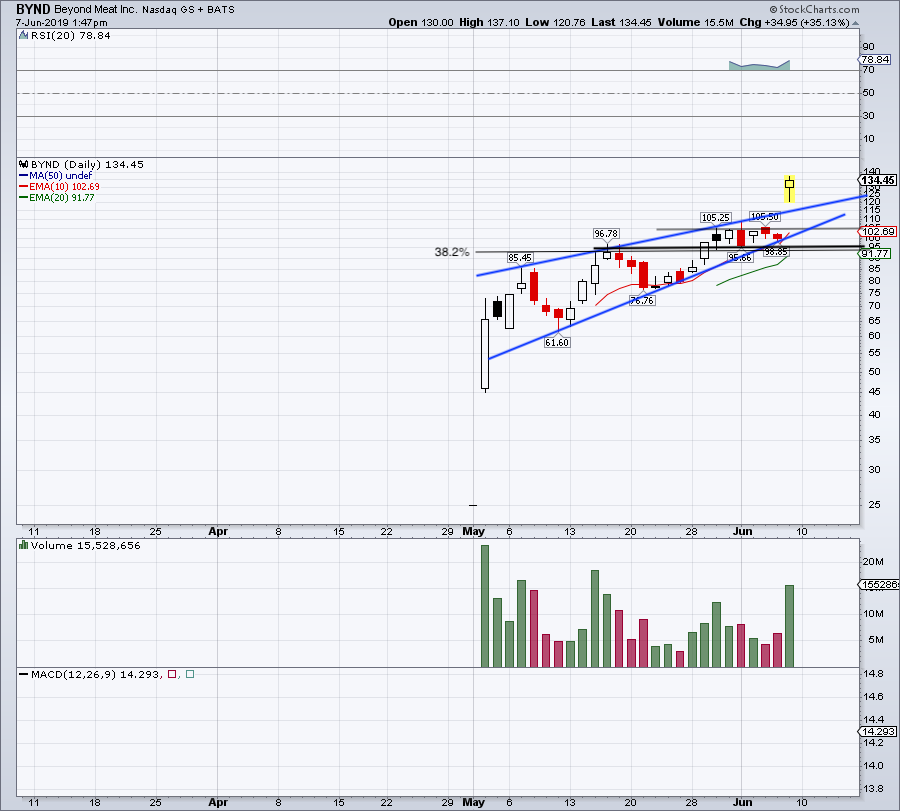Click the 13.8 MACD axis label
Image resolution: width=900 pixels, height=811 pixels.
pos(873,789)
